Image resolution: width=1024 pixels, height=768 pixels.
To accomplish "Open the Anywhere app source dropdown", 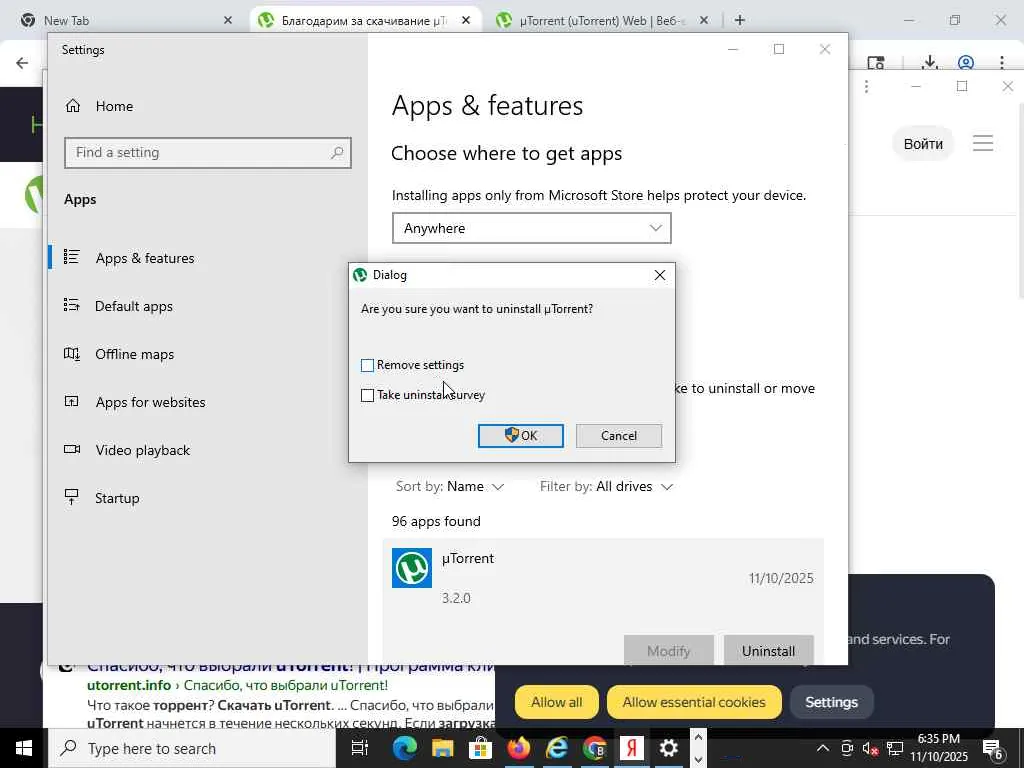I will coord(532,228).
